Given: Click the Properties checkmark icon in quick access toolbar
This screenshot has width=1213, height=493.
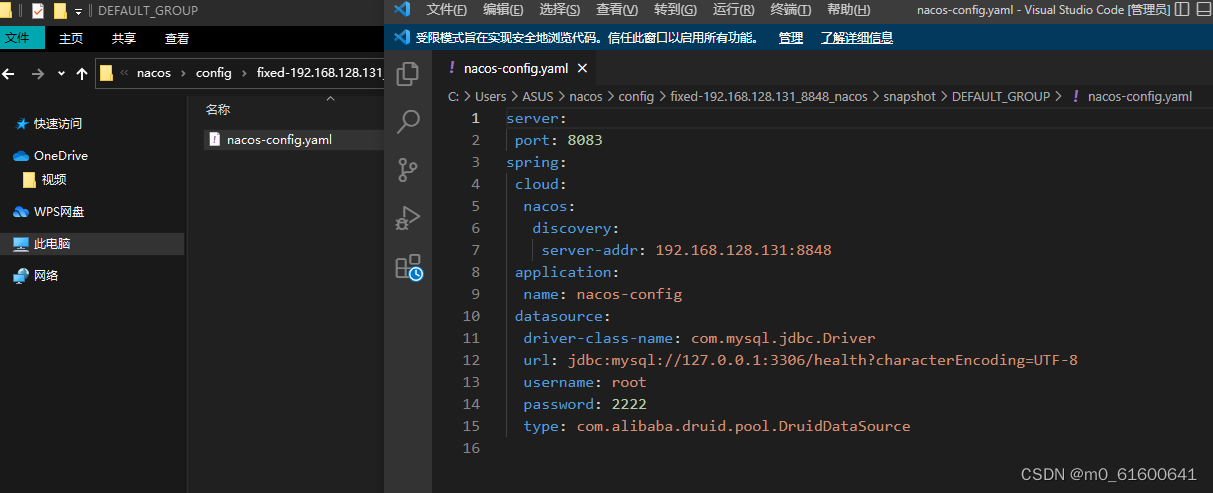Looking at the screenshot, I should tap(38, 10).
